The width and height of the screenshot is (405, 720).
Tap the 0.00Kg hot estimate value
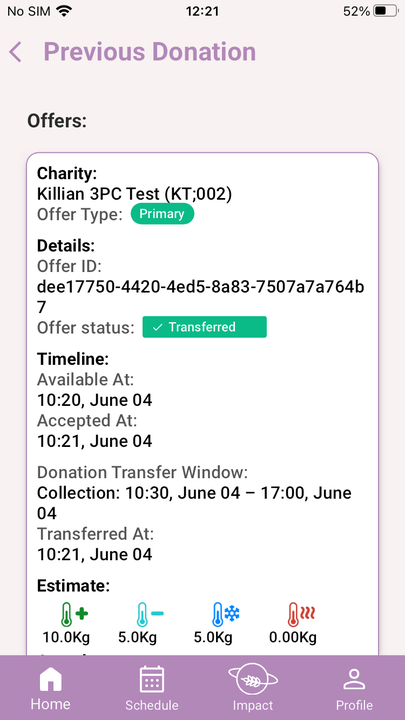pyautogui.click(x=292, y=637)
